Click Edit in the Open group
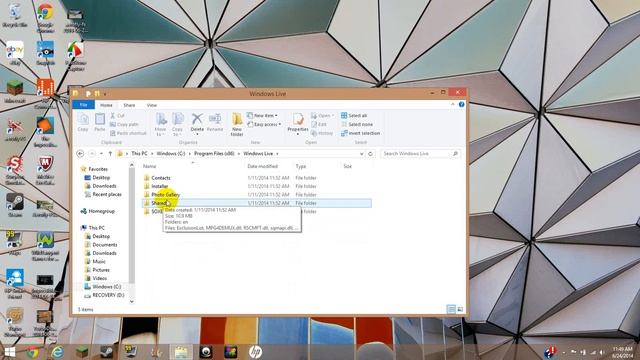The width and height of the screenshot is (640, 360). (x=319, y=124)
